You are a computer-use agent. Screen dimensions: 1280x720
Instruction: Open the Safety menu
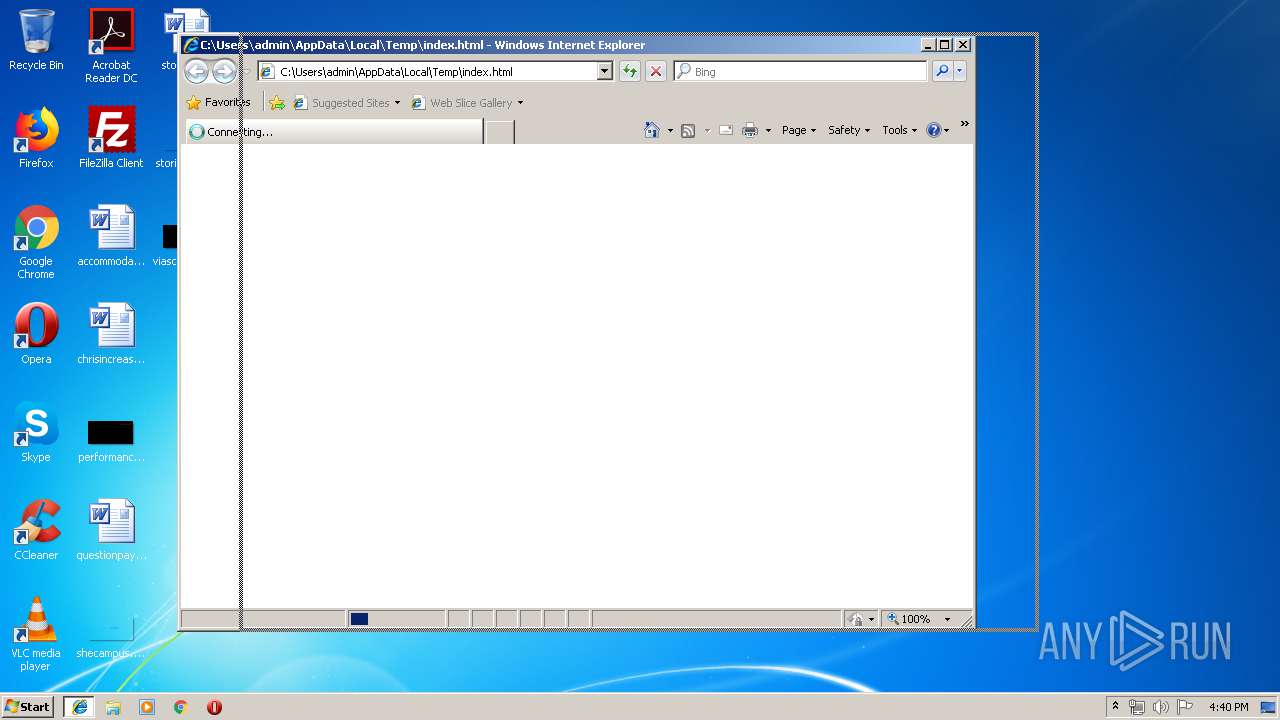pyautogui.click(x=849, y=130)
